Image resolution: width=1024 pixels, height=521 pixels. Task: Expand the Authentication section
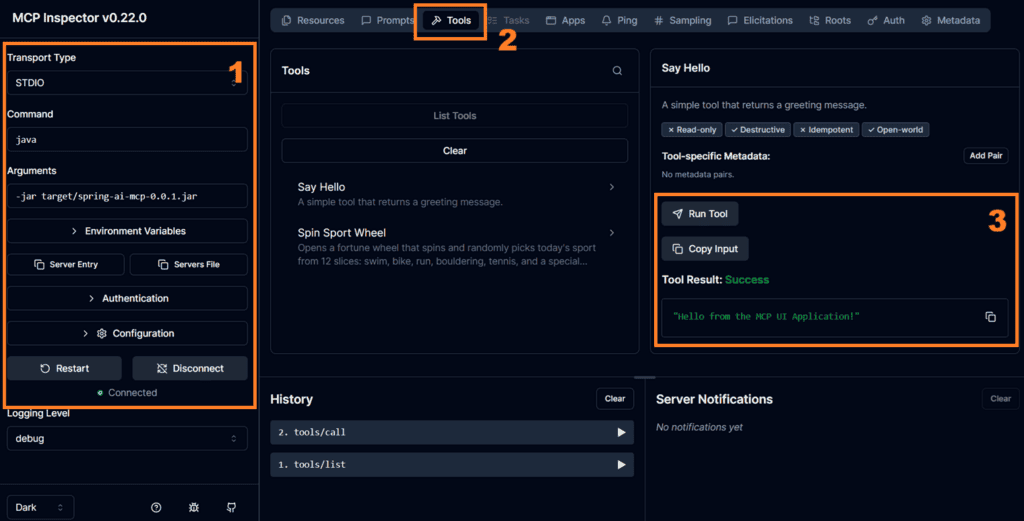point(127,298)
